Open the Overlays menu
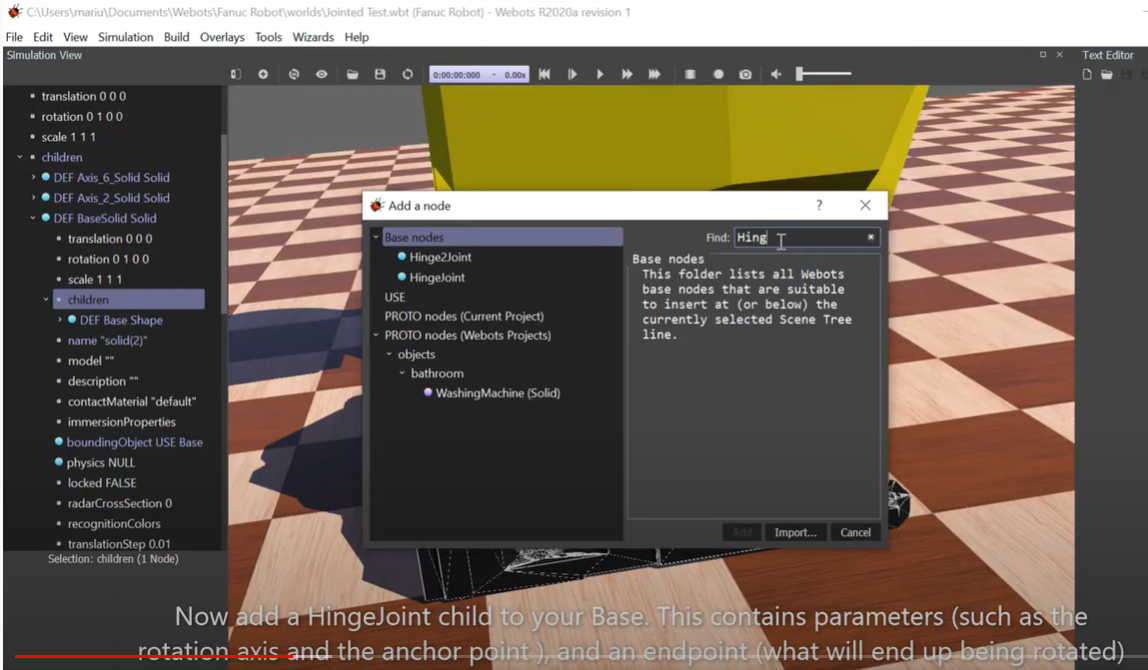 pyautogui.click(x=222, y=37)
